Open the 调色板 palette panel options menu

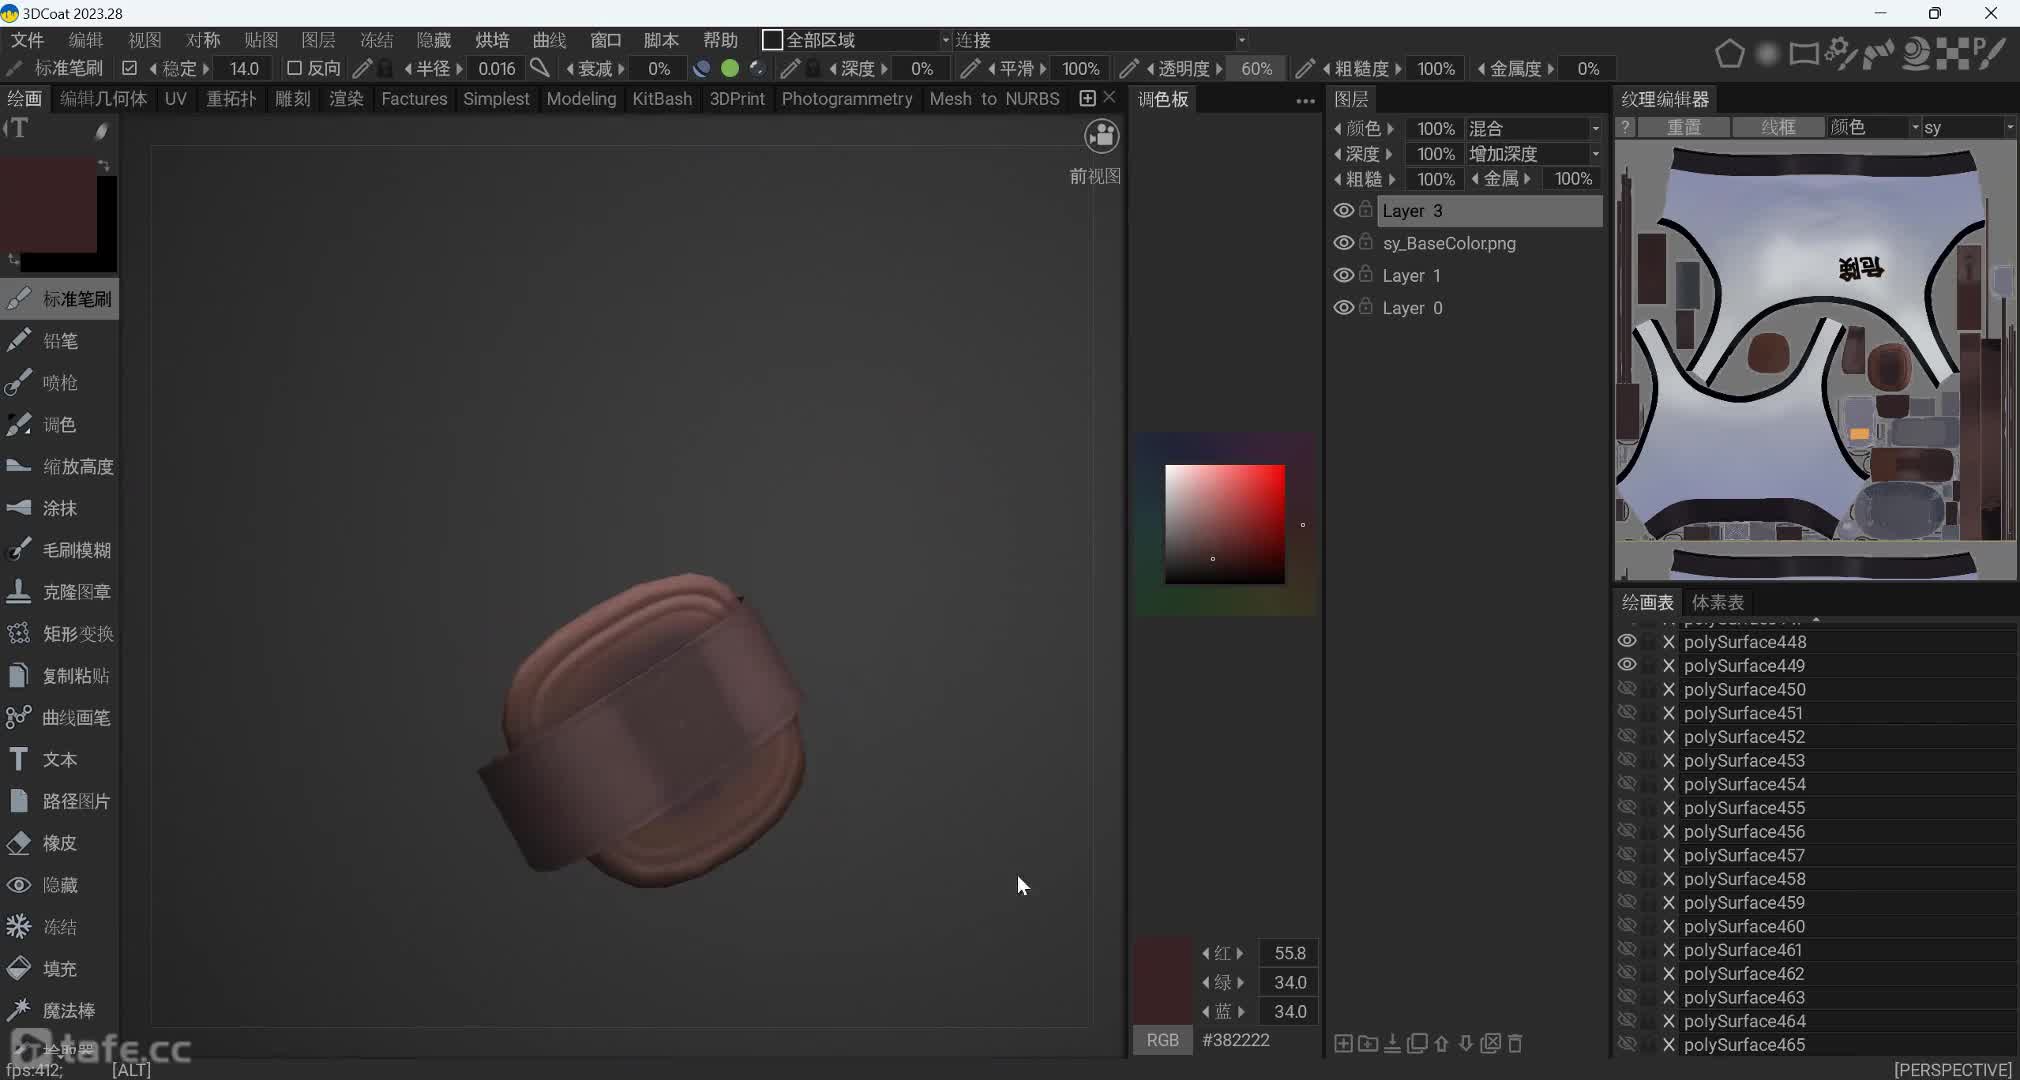tap(1305, 100)
